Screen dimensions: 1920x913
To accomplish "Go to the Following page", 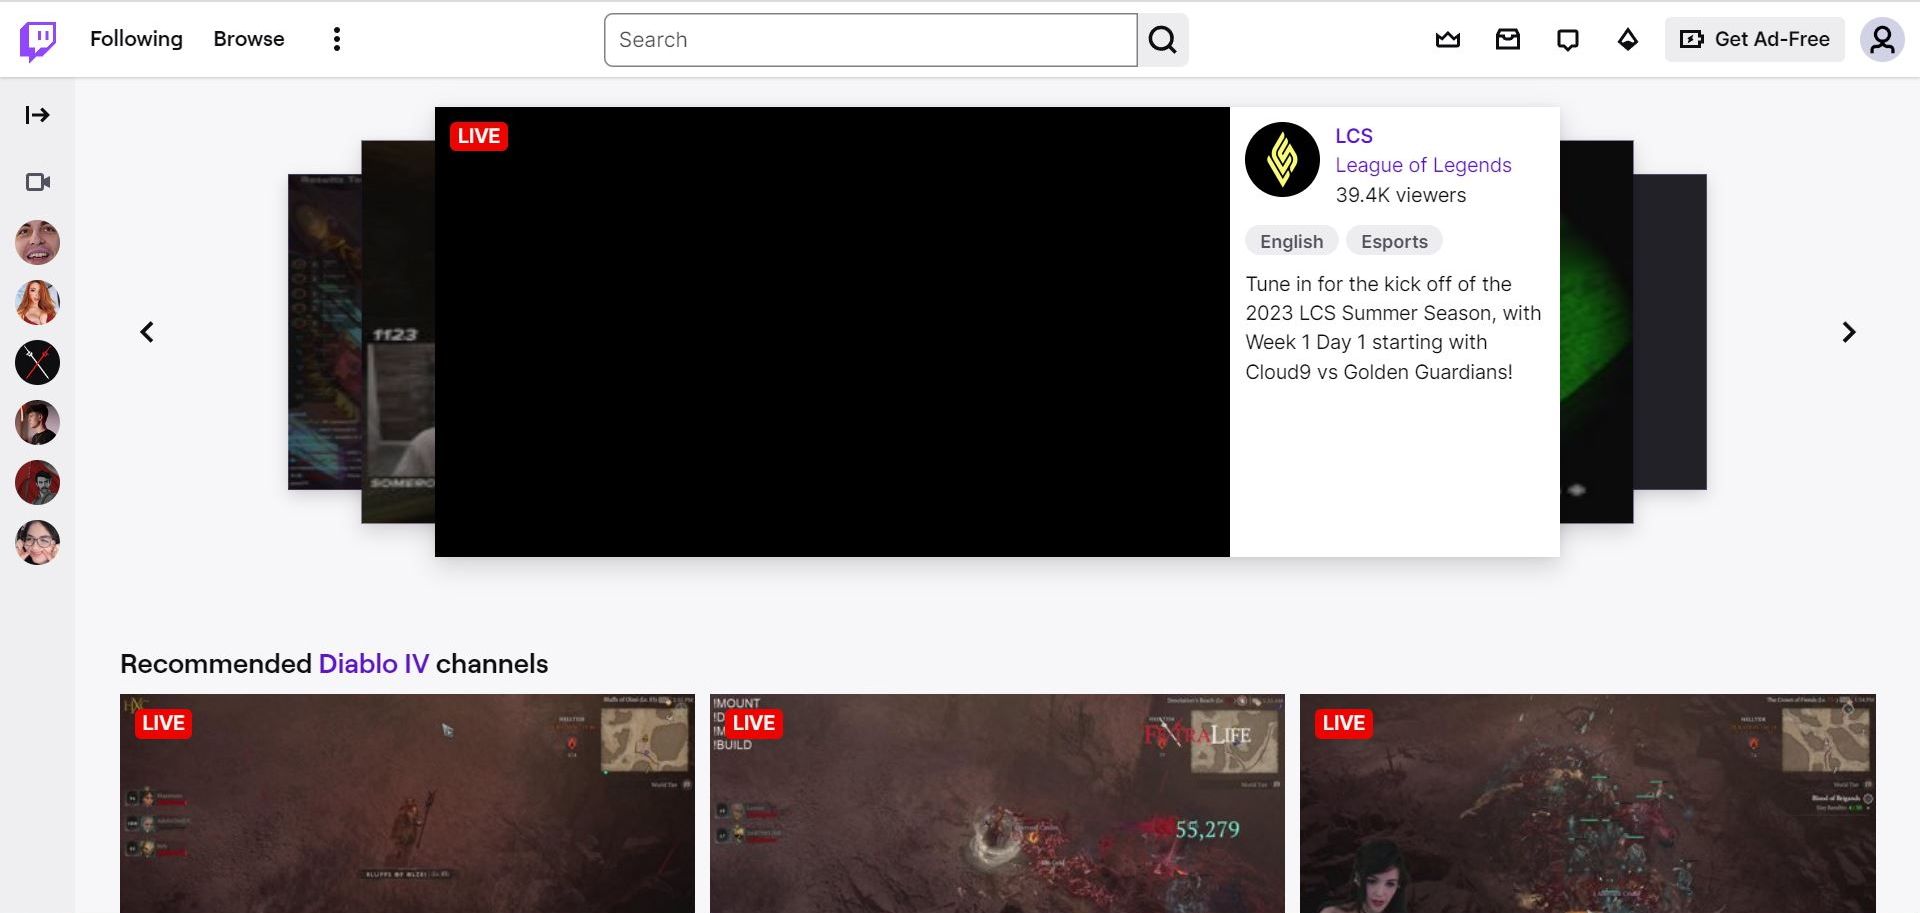I will (x=136, y=39).
